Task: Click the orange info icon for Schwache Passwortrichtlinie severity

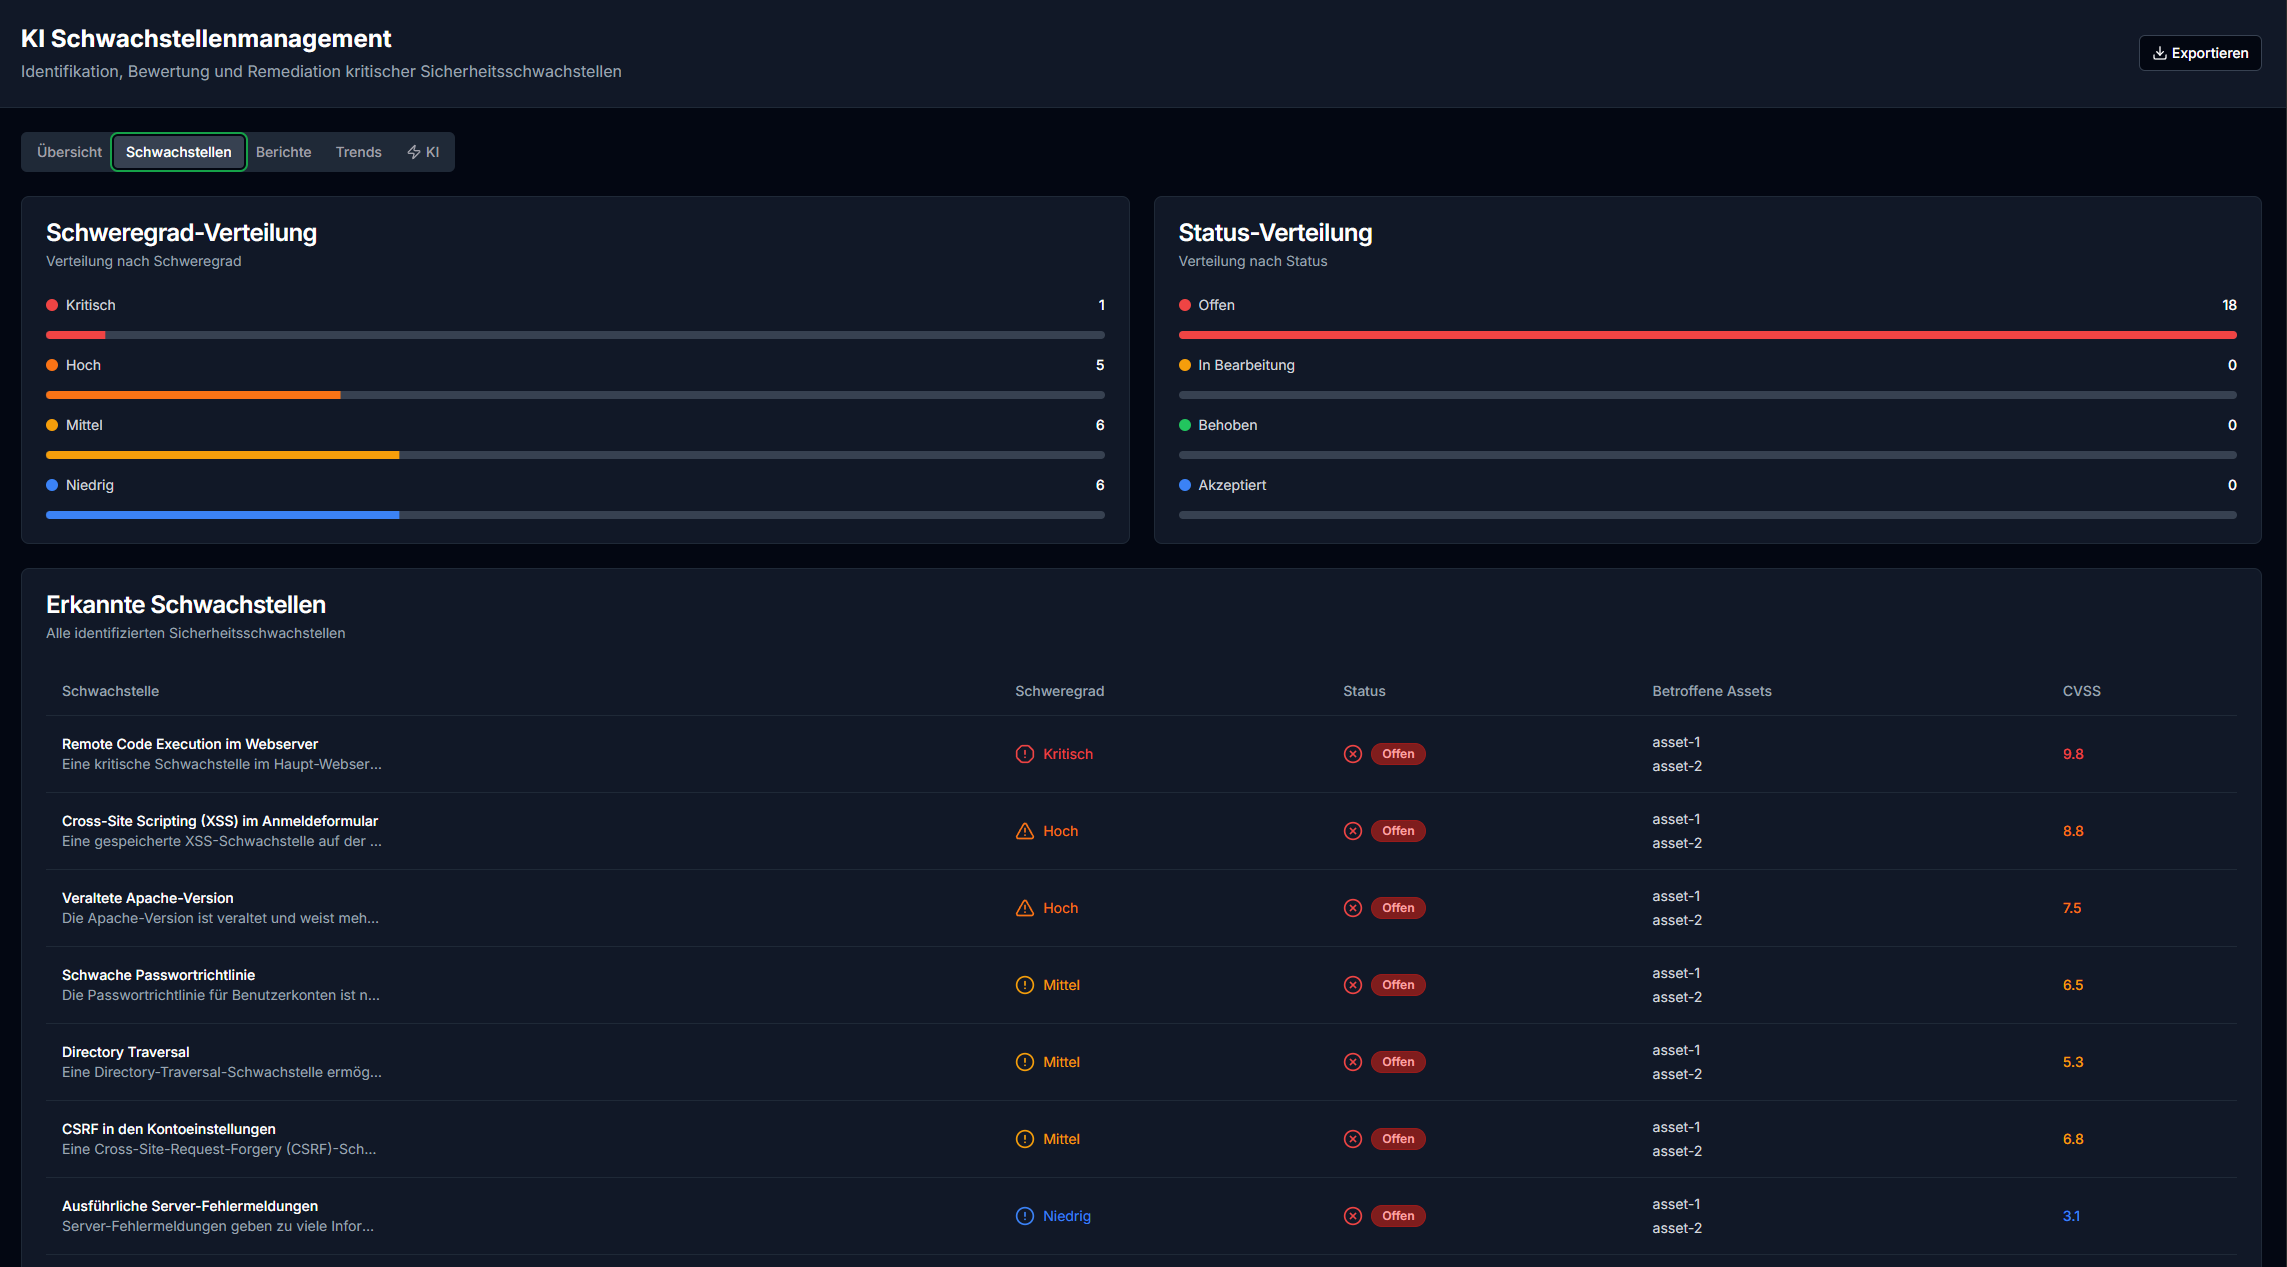Action: 1024,984
